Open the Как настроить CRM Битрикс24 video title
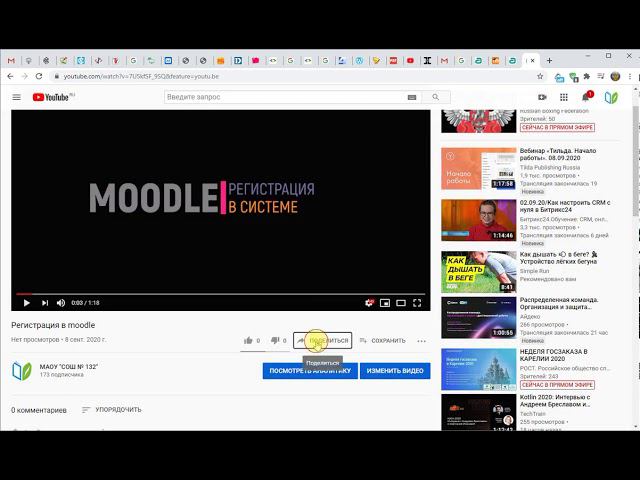 coord(564,206)
